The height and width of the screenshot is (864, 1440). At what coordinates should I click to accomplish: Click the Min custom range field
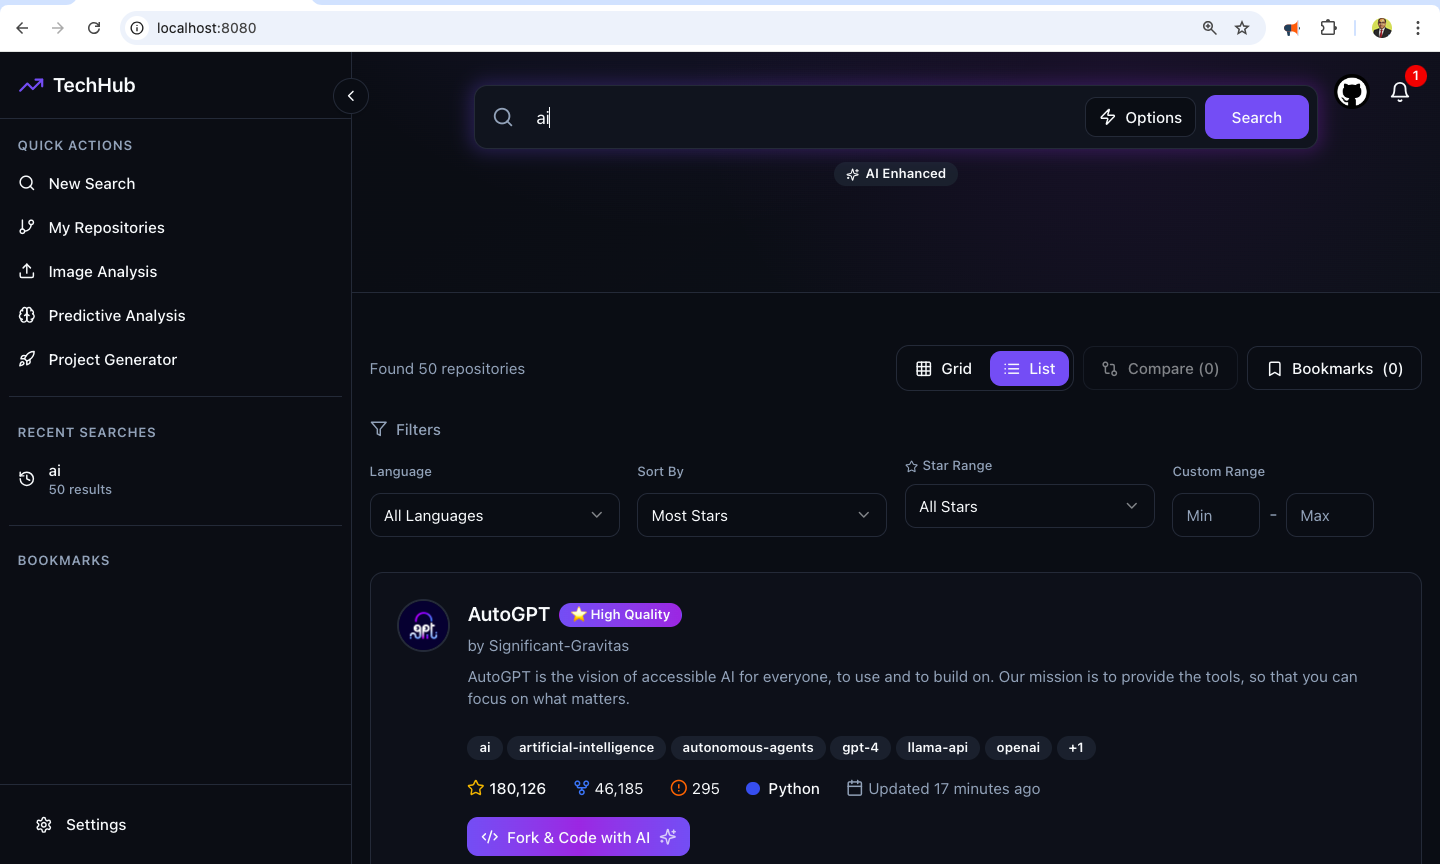click(x=1216, y=515)
